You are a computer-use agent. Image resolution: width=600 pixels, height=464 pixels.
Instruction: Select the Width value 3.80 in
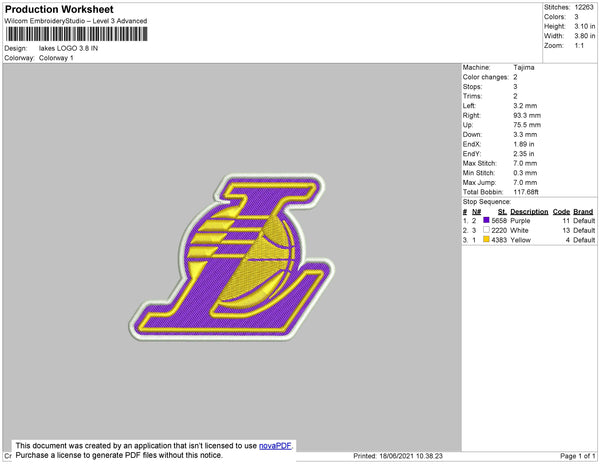[585, 36]
